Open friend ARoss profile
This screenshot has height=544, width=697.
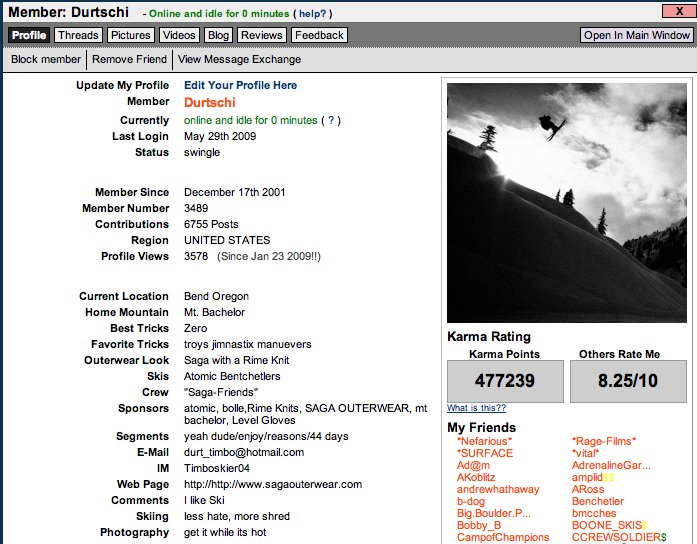pyautogui.click(x=588, y=489)
